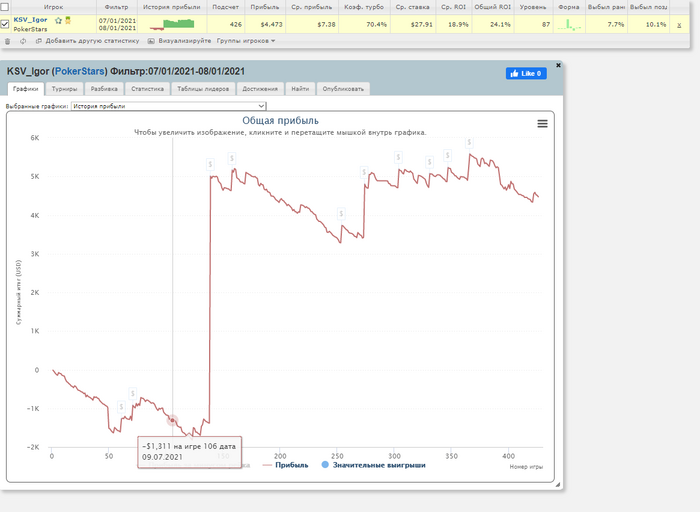Screen dimensions: 700x512
Task: Click the highest $ marker near game 365
Action: point(469,143)
